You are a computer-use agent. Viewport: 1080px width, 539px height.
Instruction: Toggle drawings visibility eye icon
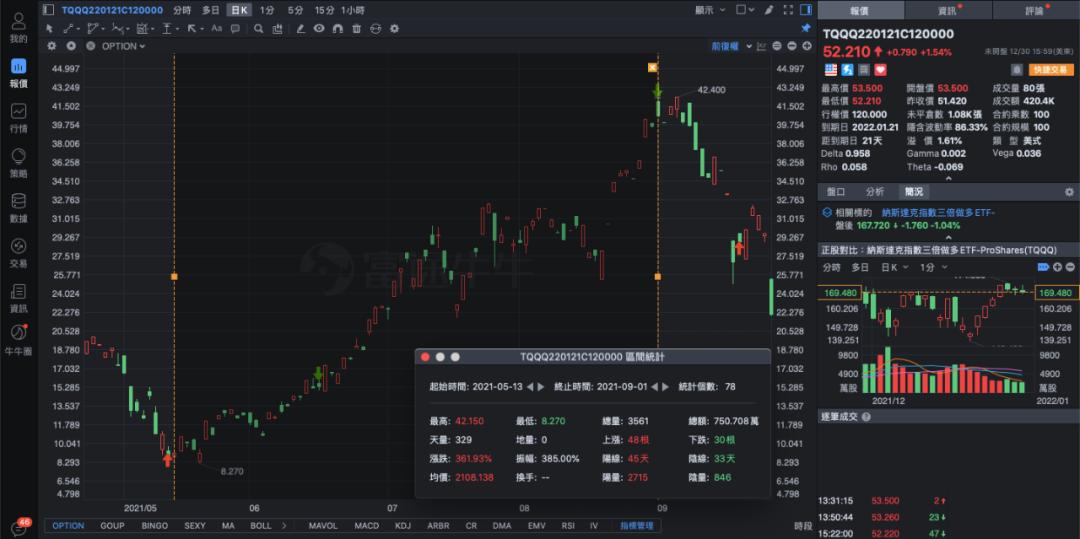pos(319,28)
